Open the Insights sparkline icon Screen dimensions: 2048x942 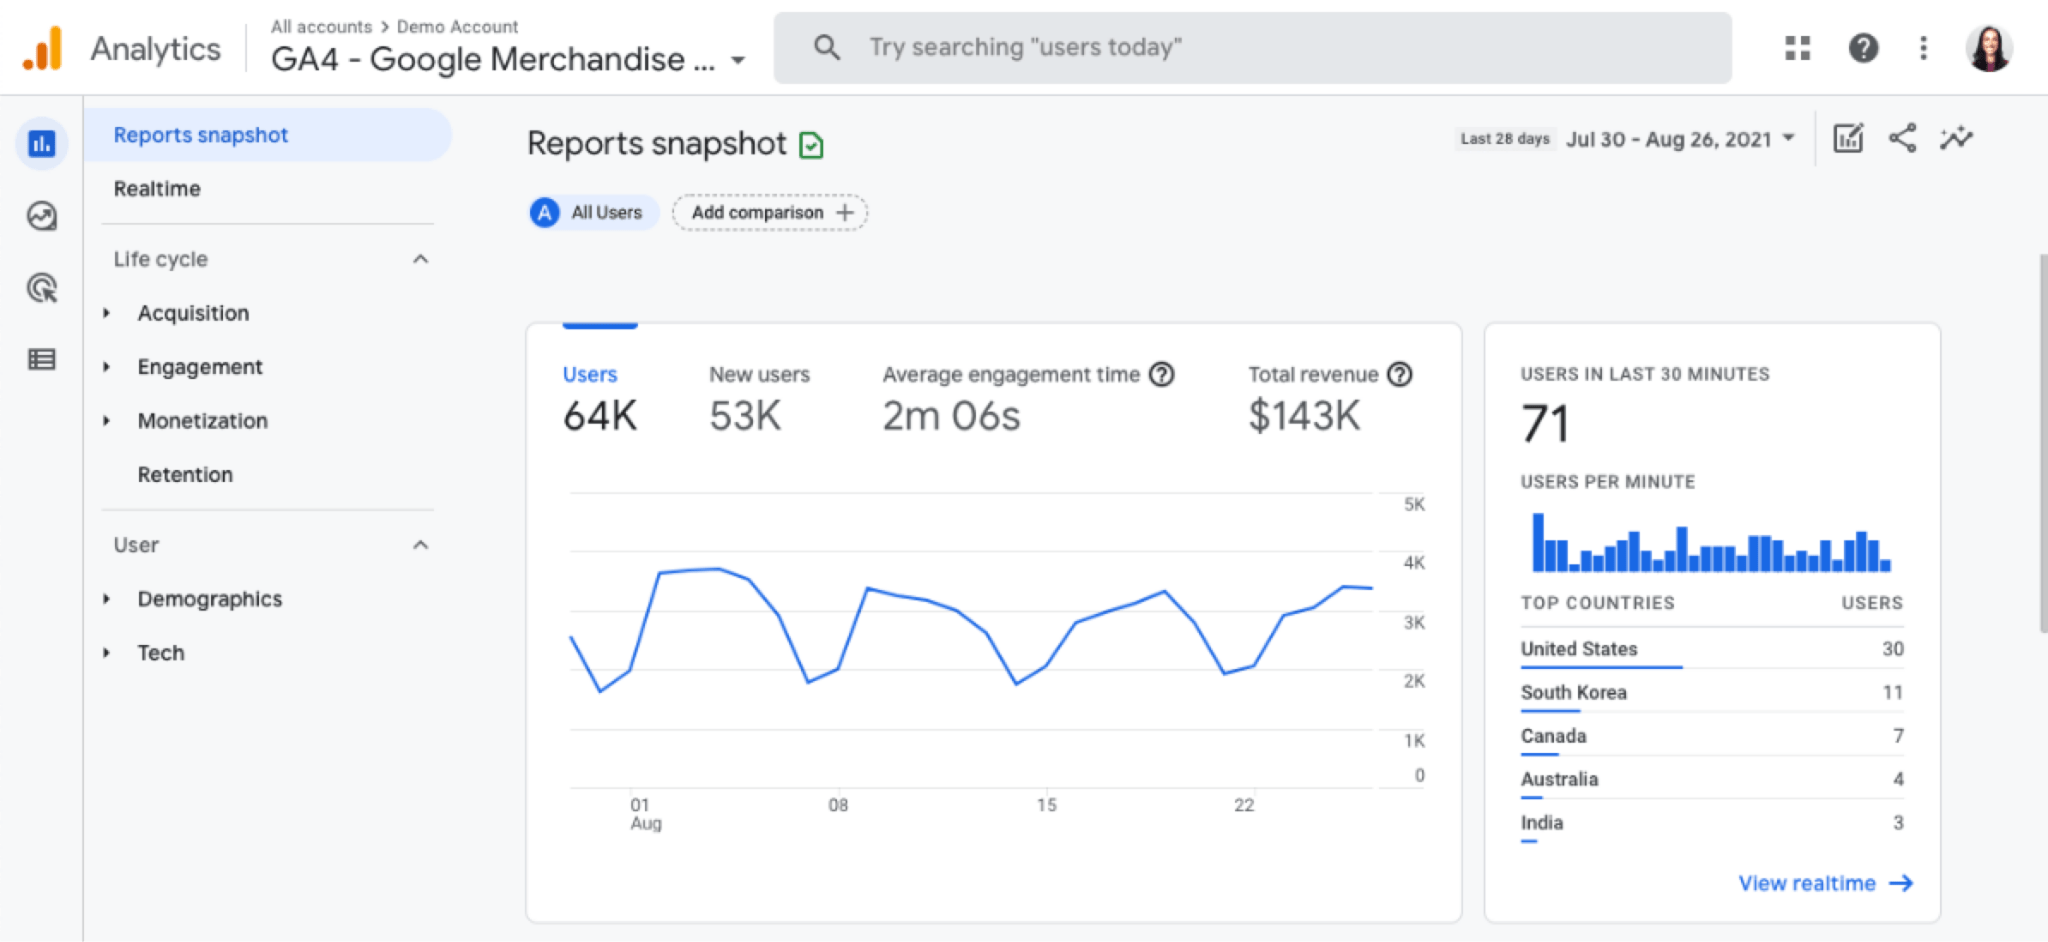click(x=1956, y=138)
